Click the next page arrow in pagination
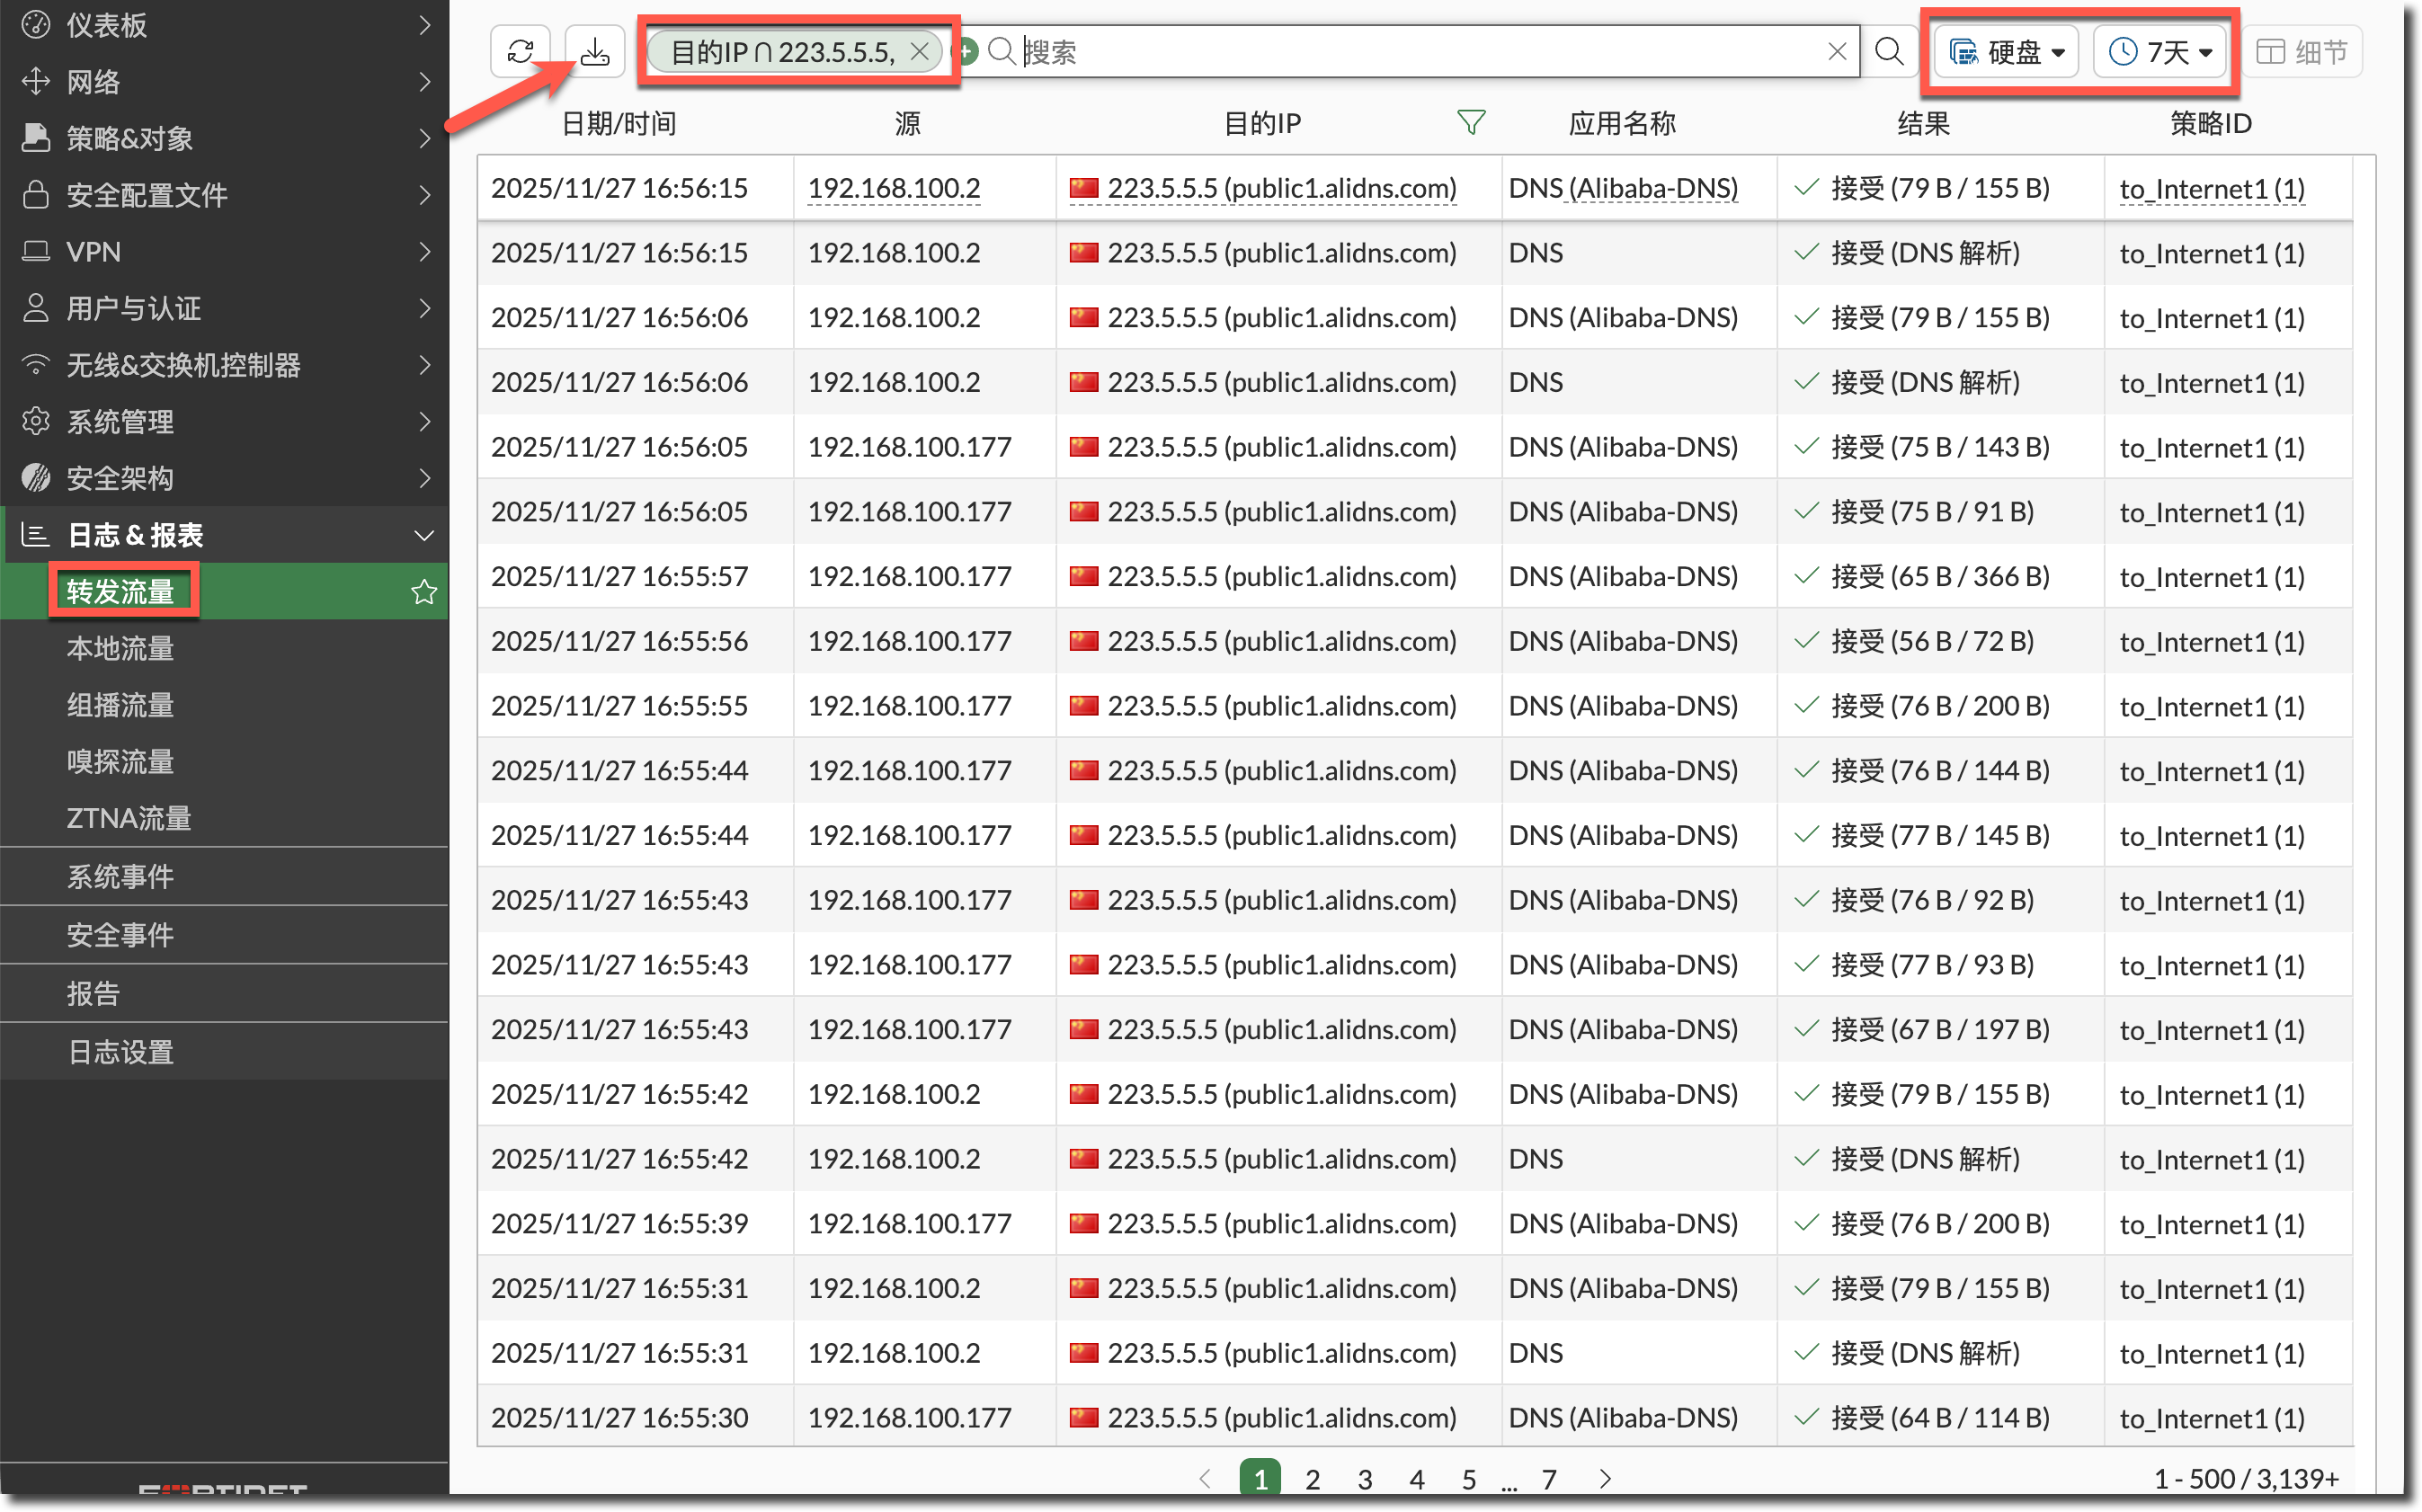Image resolution: width=2422 pixels, height=1512 pixels. 1605,1478
